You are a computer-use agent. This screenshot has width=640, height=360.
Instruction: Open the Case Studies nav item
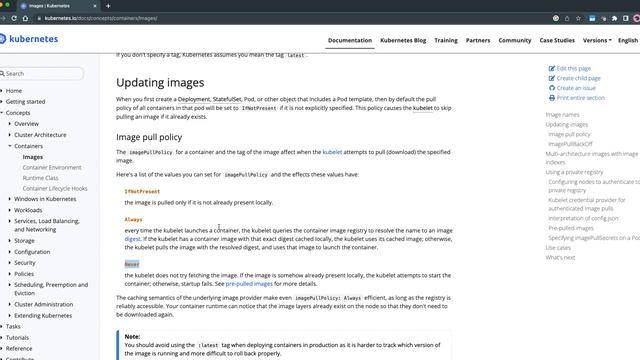pyautogui.click(x=557, y=40)
